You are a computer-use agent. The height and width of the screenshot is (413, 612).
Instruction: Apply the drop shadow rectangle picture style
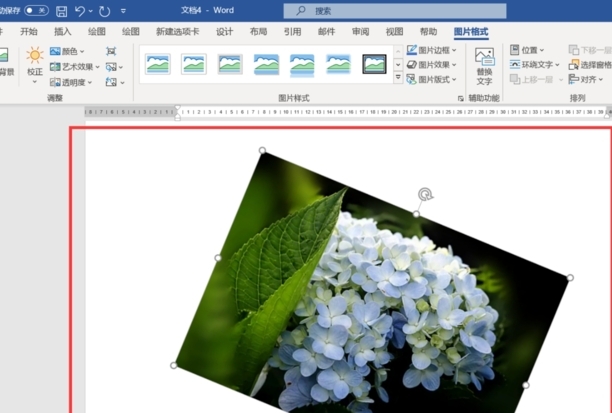[266, 64]
